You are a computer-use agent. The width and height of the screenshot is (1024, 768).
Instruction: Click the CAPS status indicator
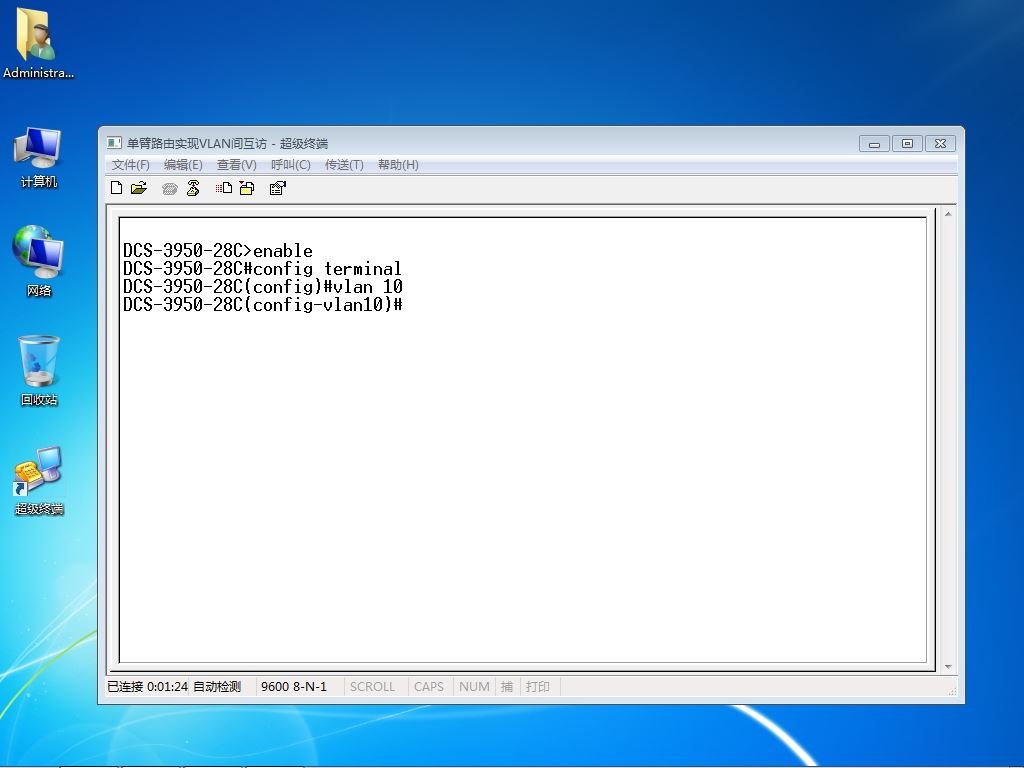tap(428, 686)
